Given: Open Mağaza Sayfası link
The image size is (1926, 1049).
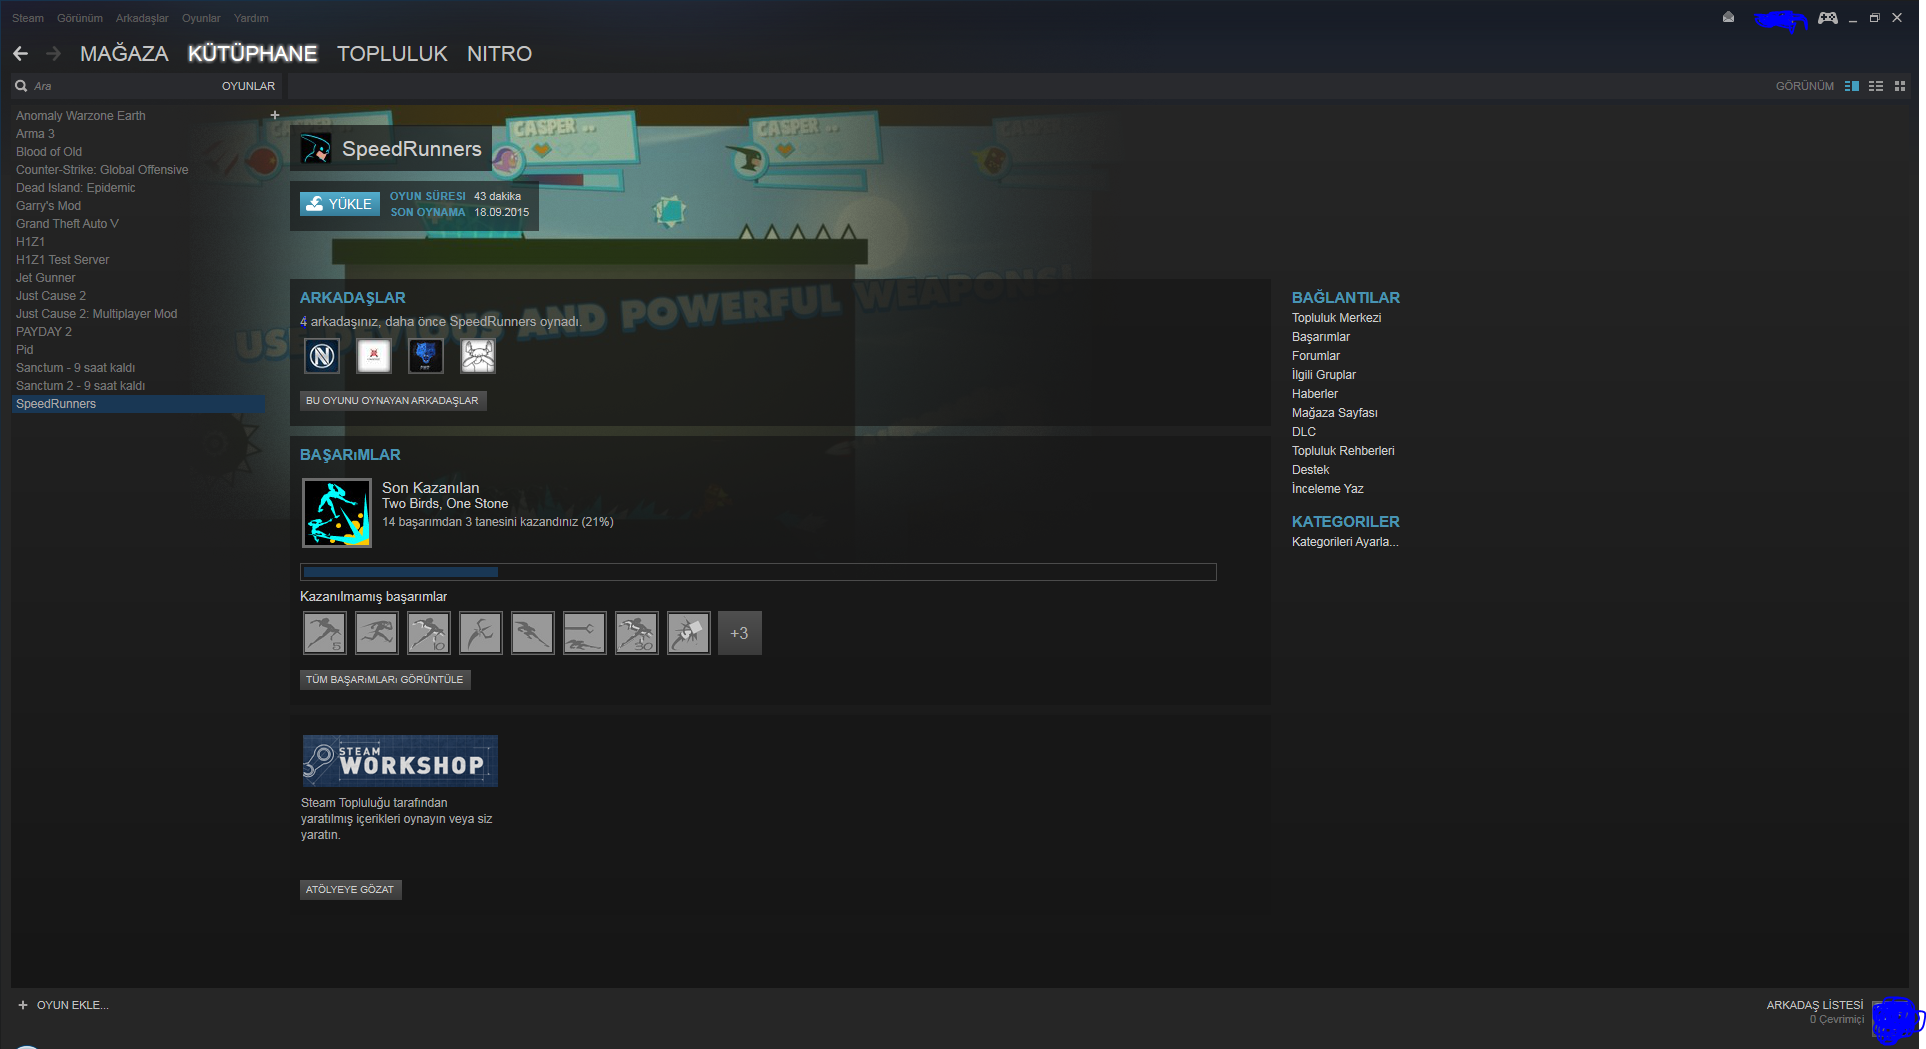Looking at the screenshot, I should pyautogui.click(x=1335, y=413).
